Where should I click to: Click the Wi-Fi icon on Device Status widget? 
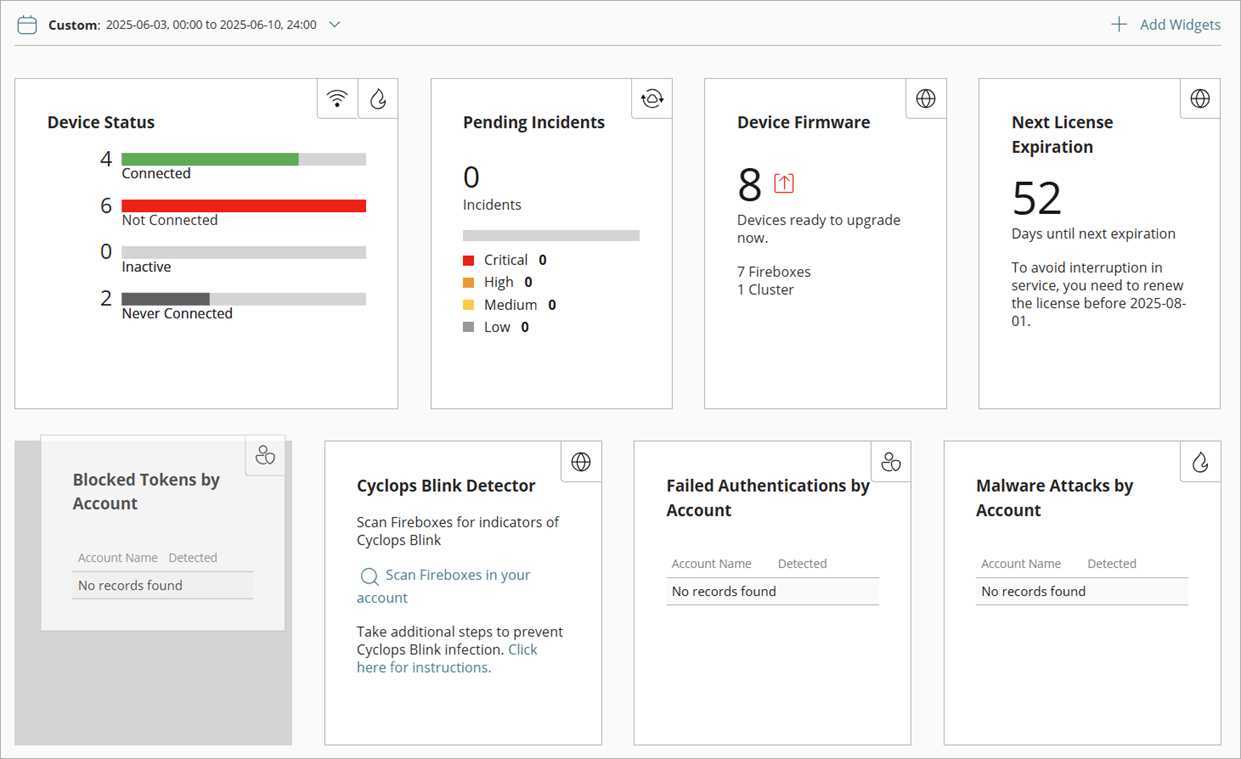coord(337,98)
